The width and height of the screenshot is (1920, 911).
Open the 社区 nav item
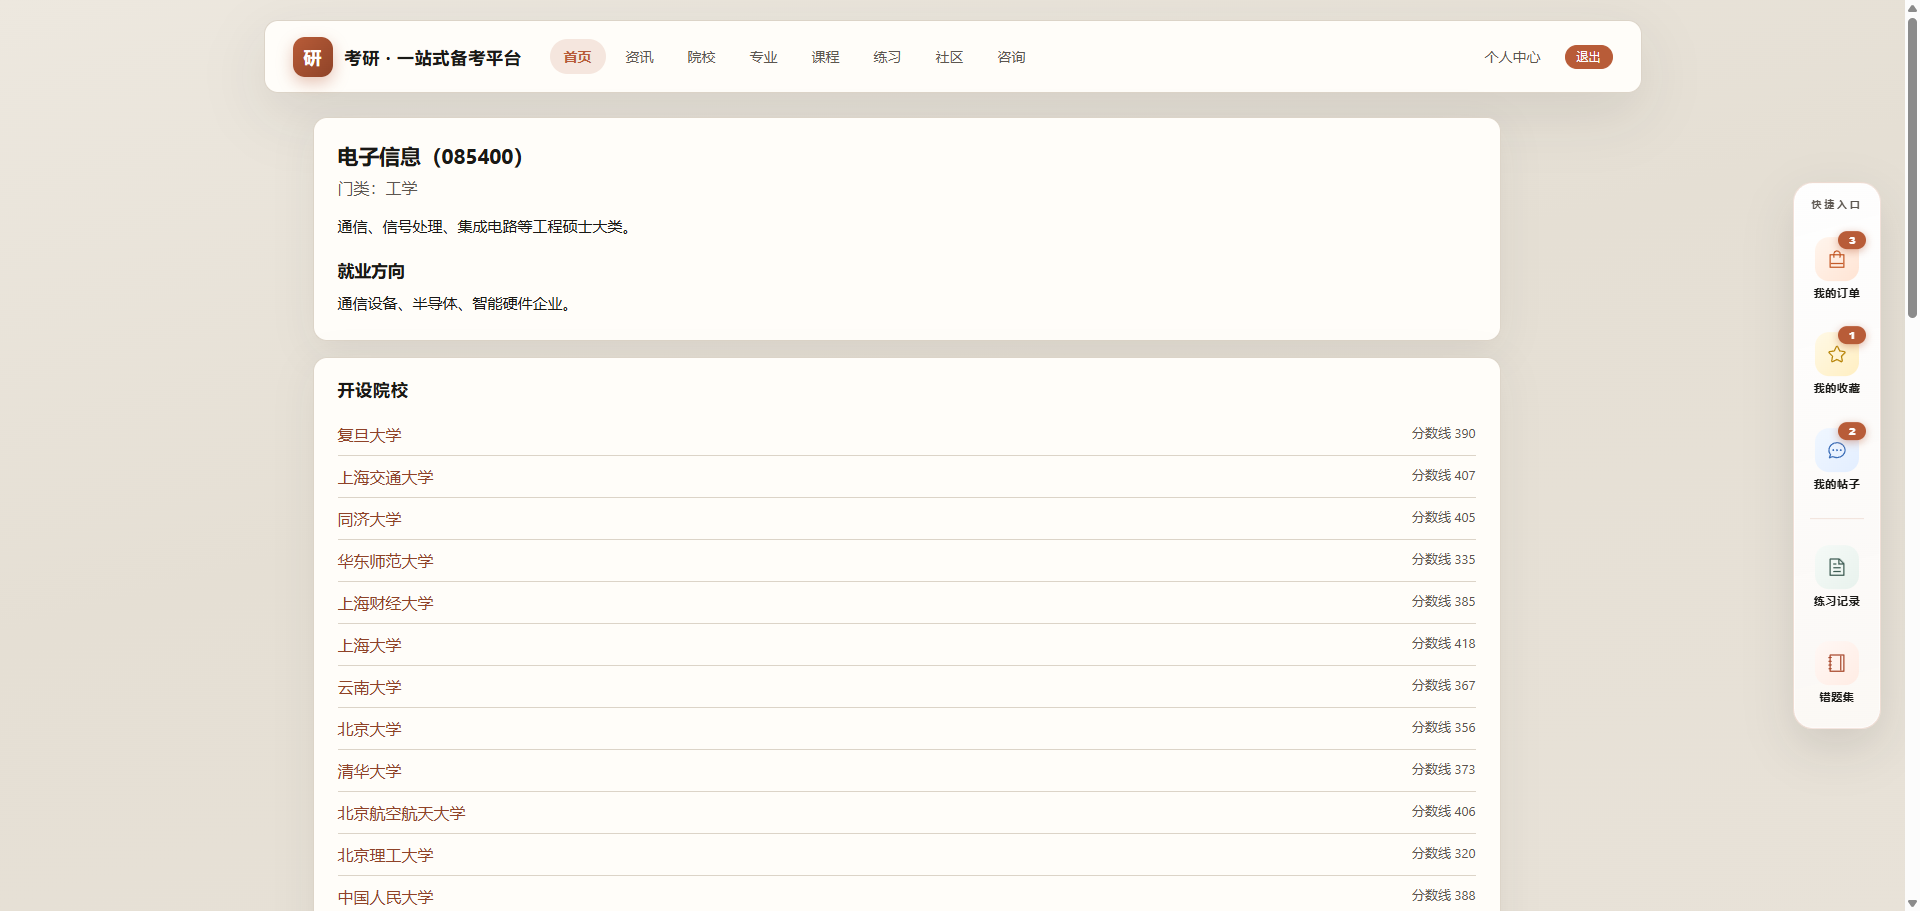tap(949, 57)
